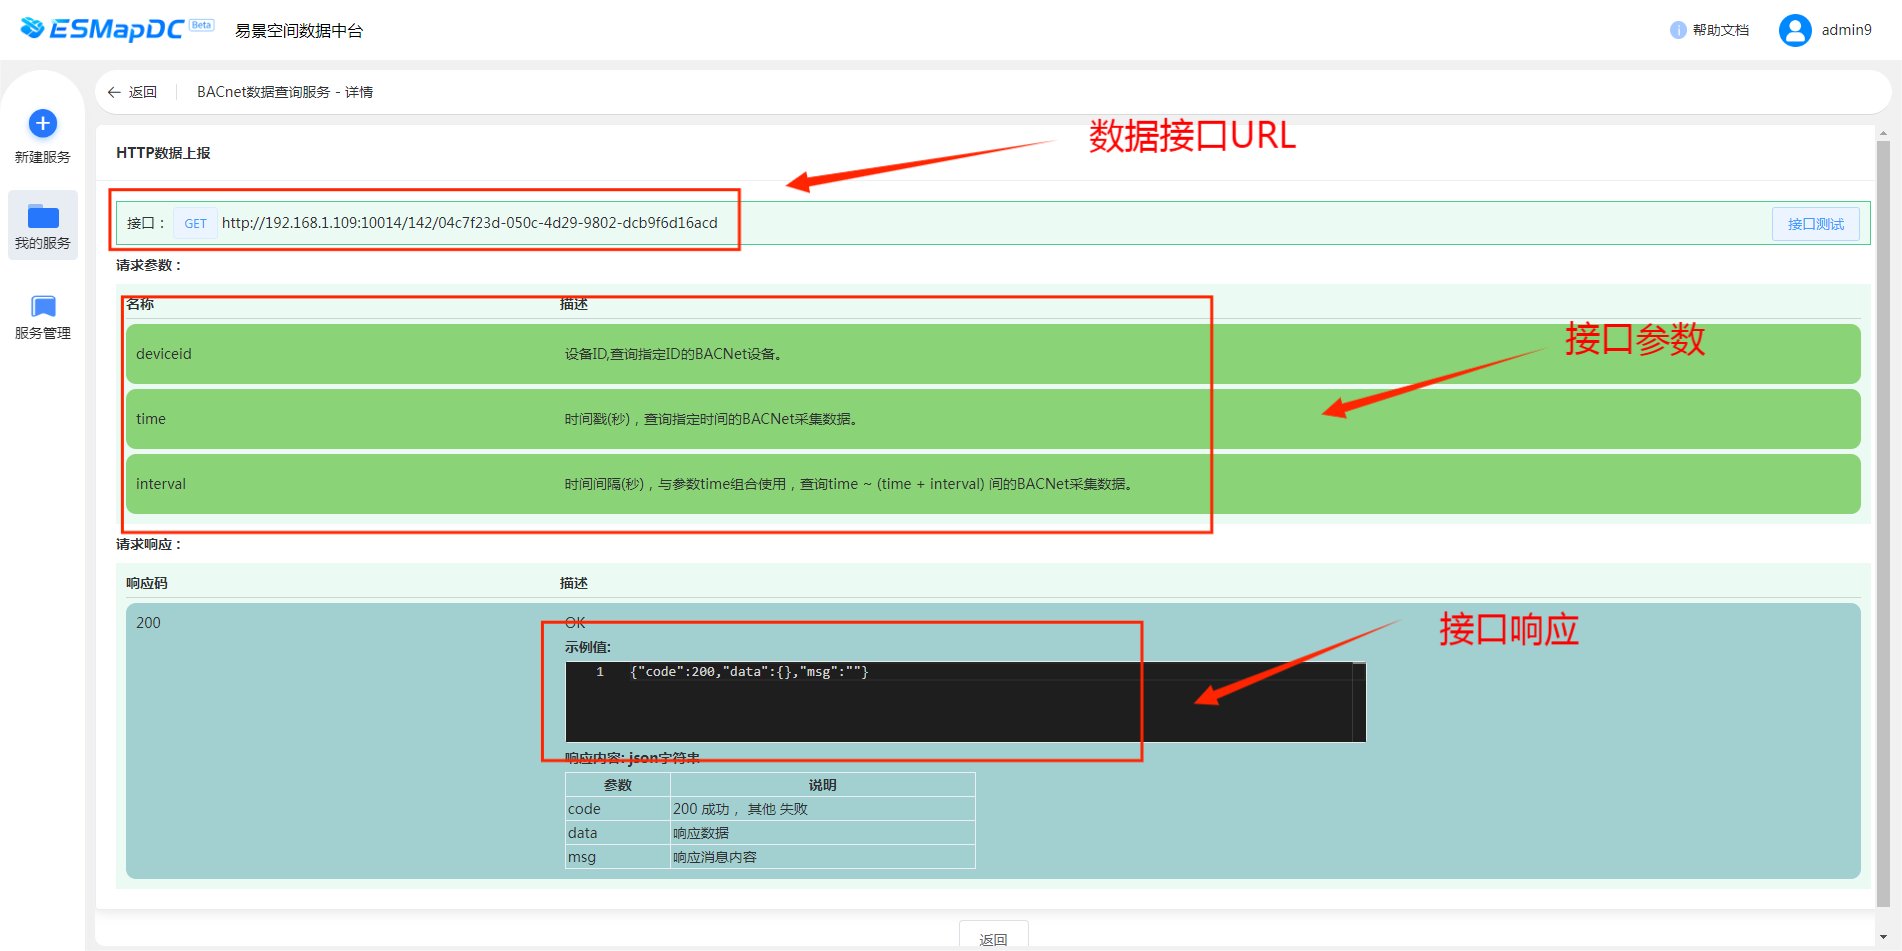1902x951 pixels.
Task: Click the 示例值 label
Action: point(588,647)
